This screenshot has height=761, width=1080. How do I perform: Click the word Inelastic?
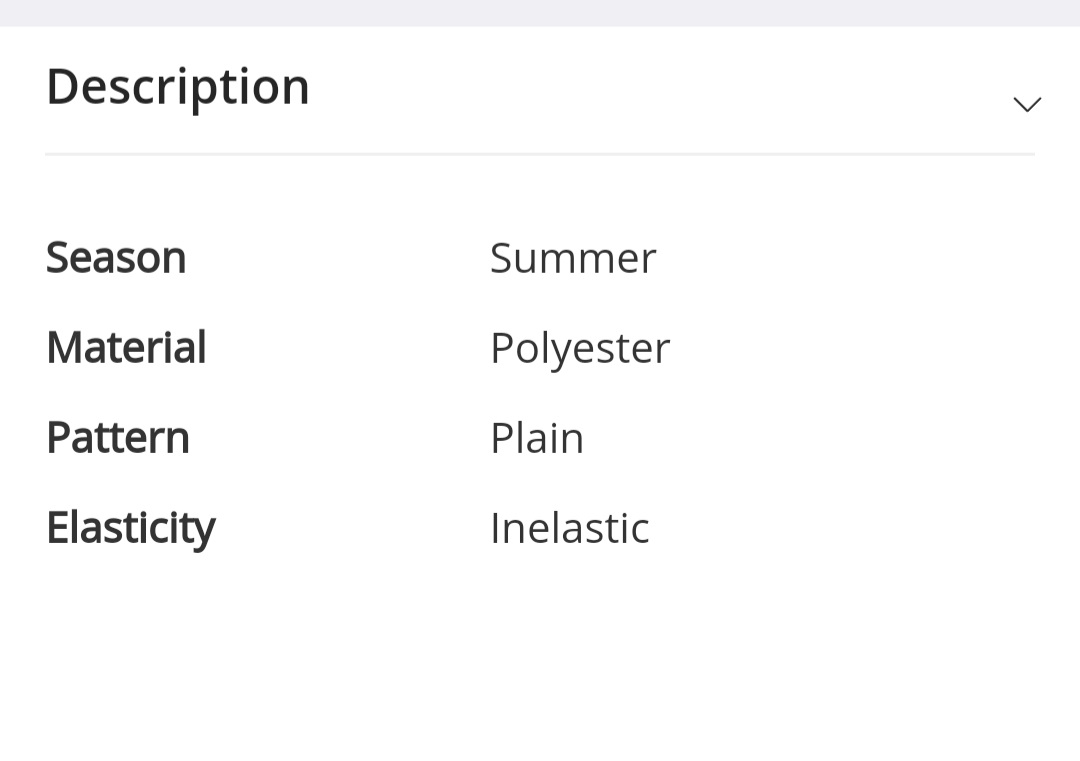(570, 528)
